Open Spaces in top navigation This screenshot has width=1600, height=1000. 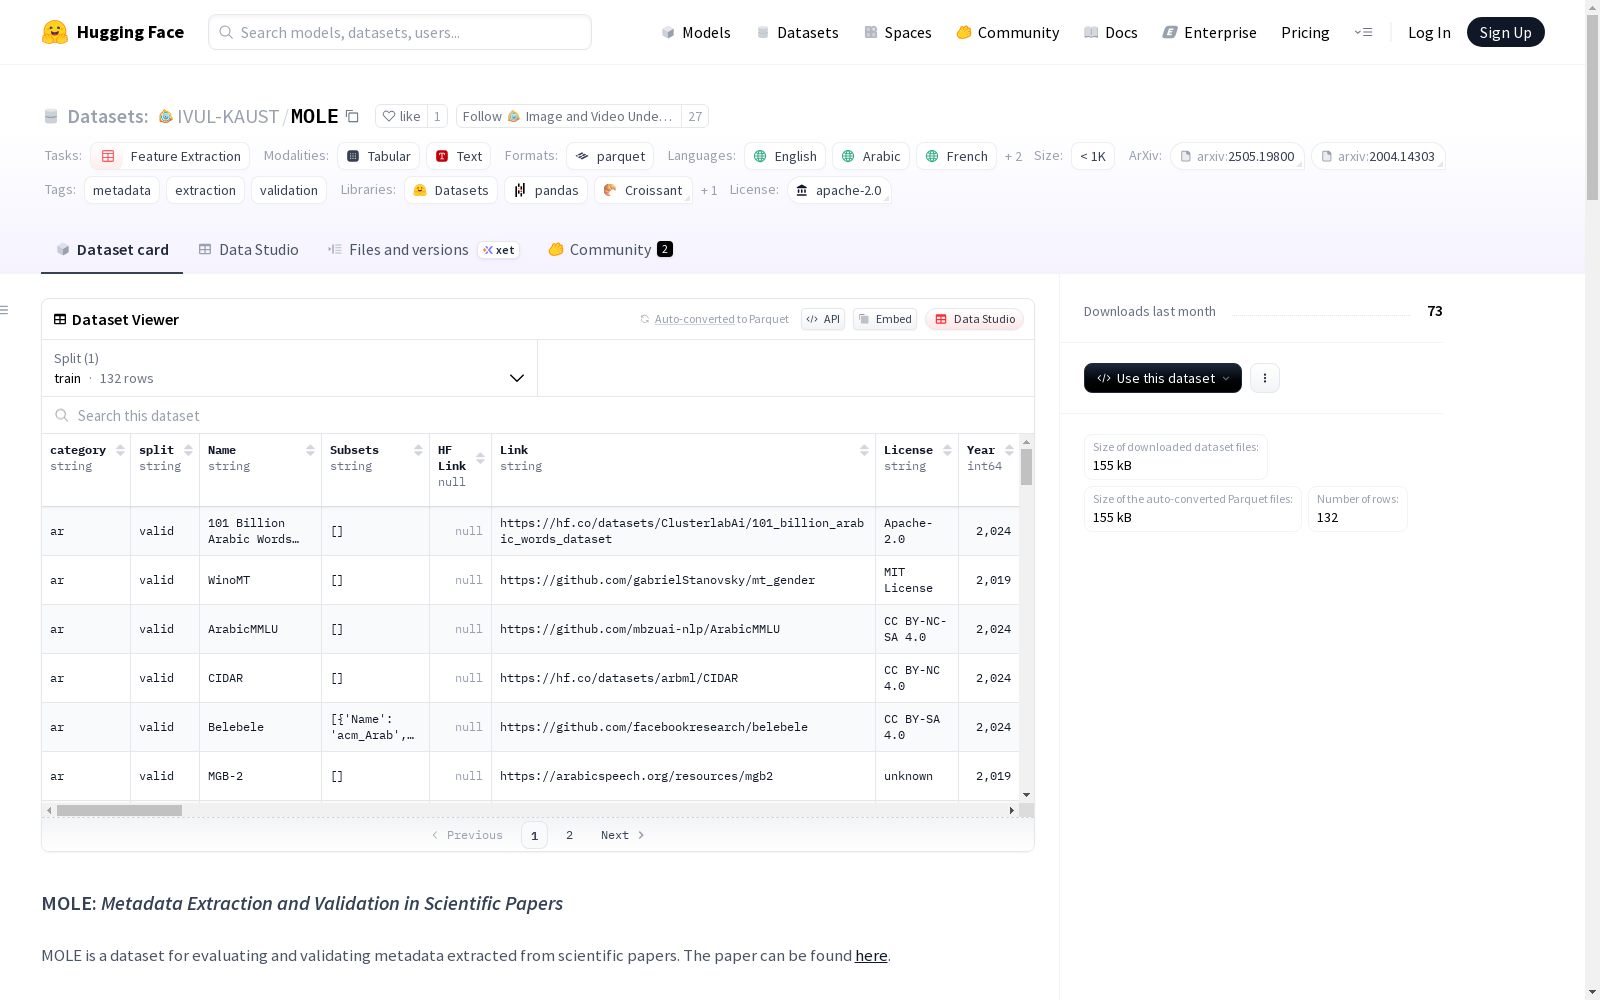[898, 32]
